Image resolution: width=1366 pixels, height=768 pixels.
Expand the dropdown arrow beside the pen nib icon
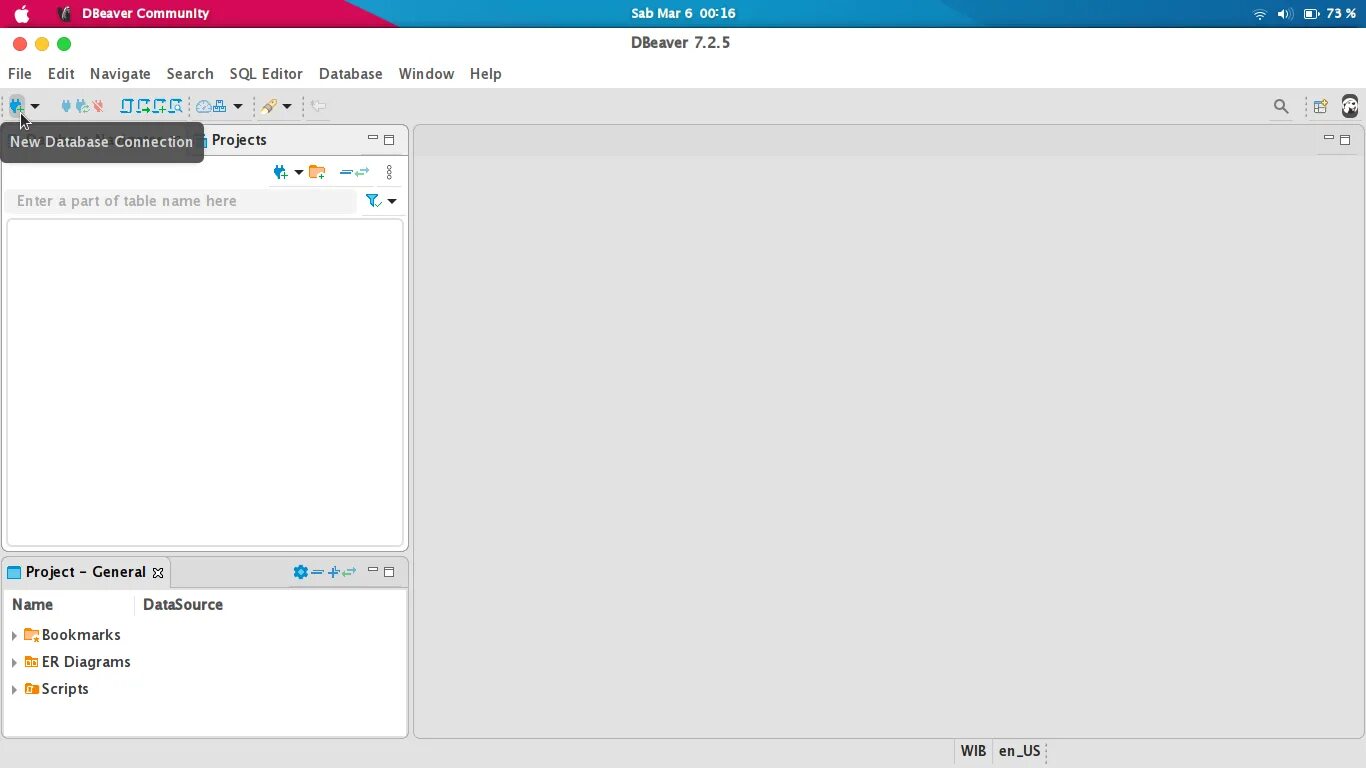click(287, 106)
